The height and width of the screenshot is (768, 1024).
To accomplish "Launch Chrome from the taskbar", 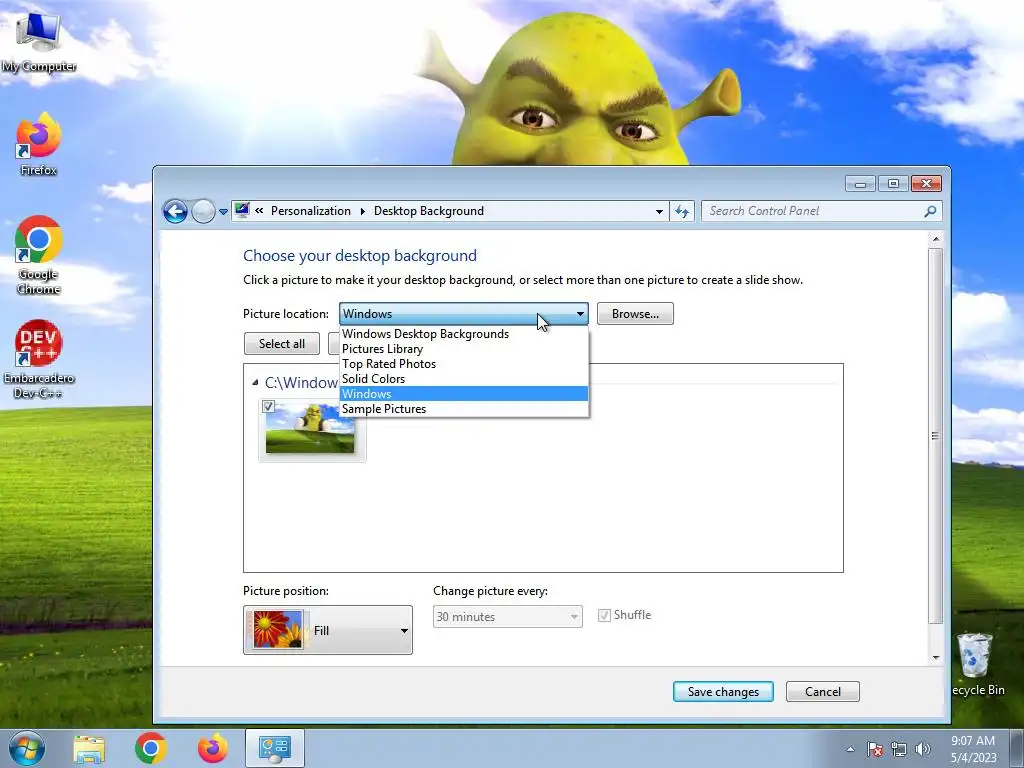I will (x=151, y=748).
